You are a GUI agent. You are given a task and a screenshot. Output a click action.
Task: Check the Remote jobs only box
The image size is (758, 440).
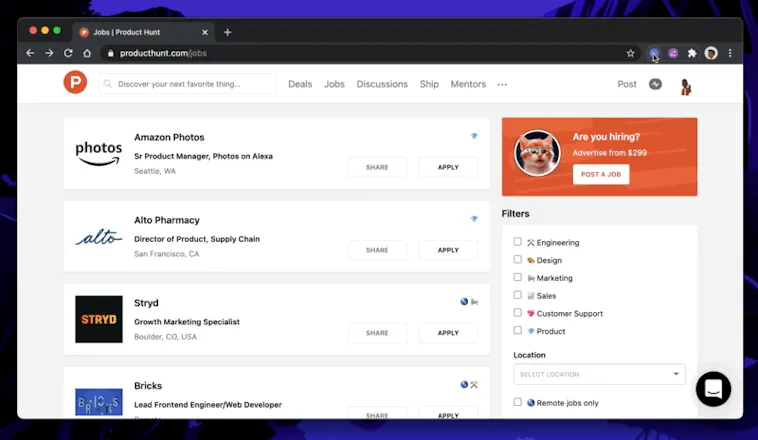(x=518, y=402)
